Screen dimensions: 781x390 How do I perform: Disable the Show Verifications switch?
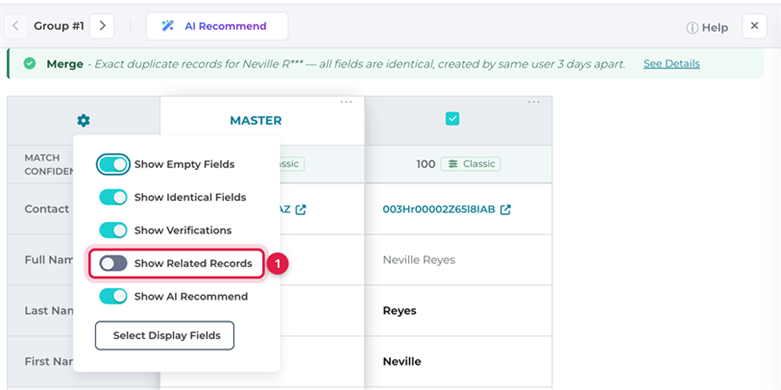113,230
